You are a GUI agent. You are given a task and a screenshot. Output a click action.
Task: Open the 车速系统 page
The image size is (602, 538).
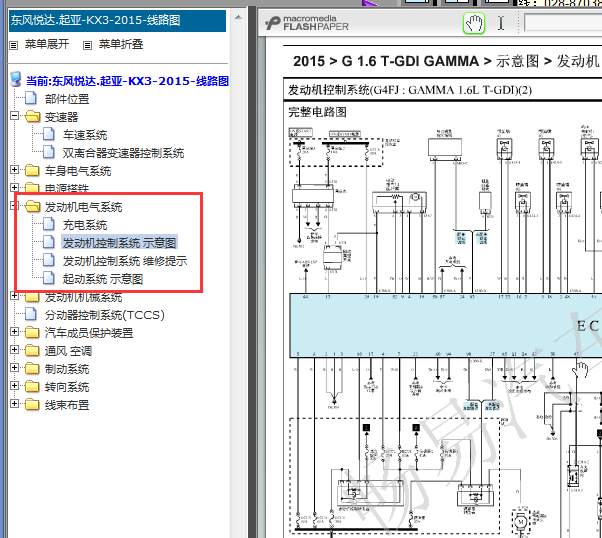85,135
